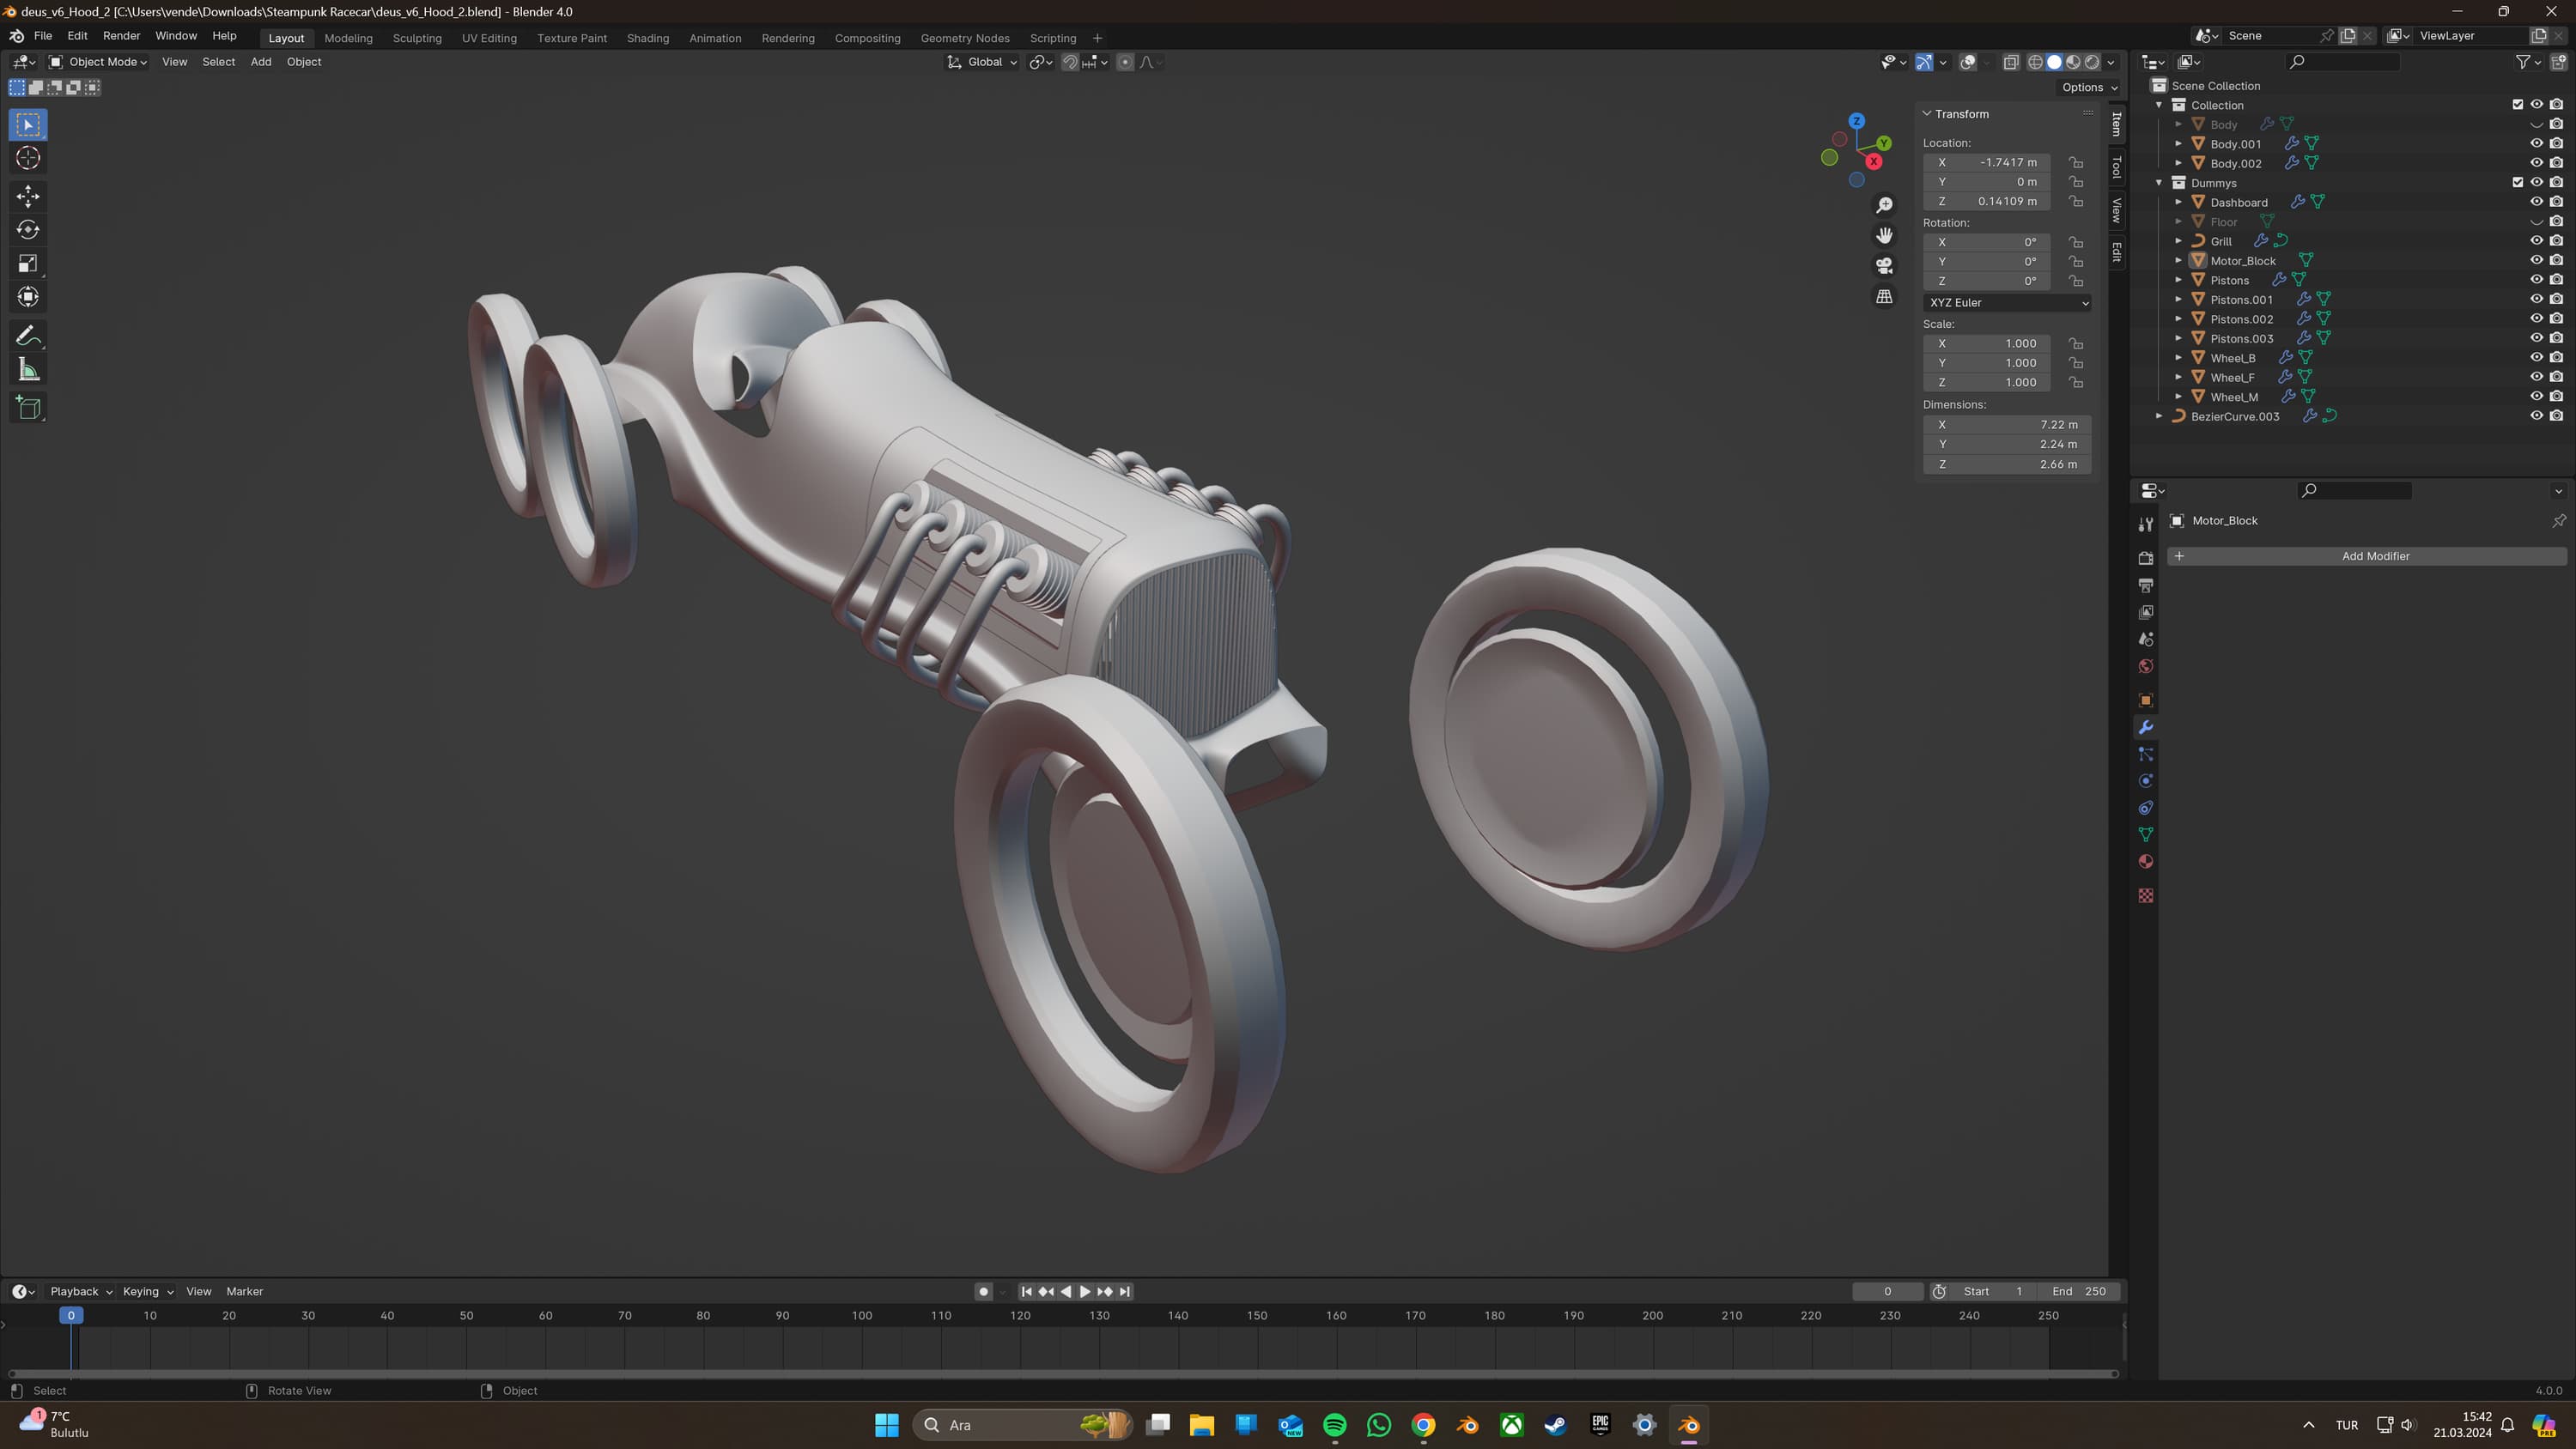Open the Object Mode dropdown
This screenshot has height=1449, width=2576.
coord(98,62)
